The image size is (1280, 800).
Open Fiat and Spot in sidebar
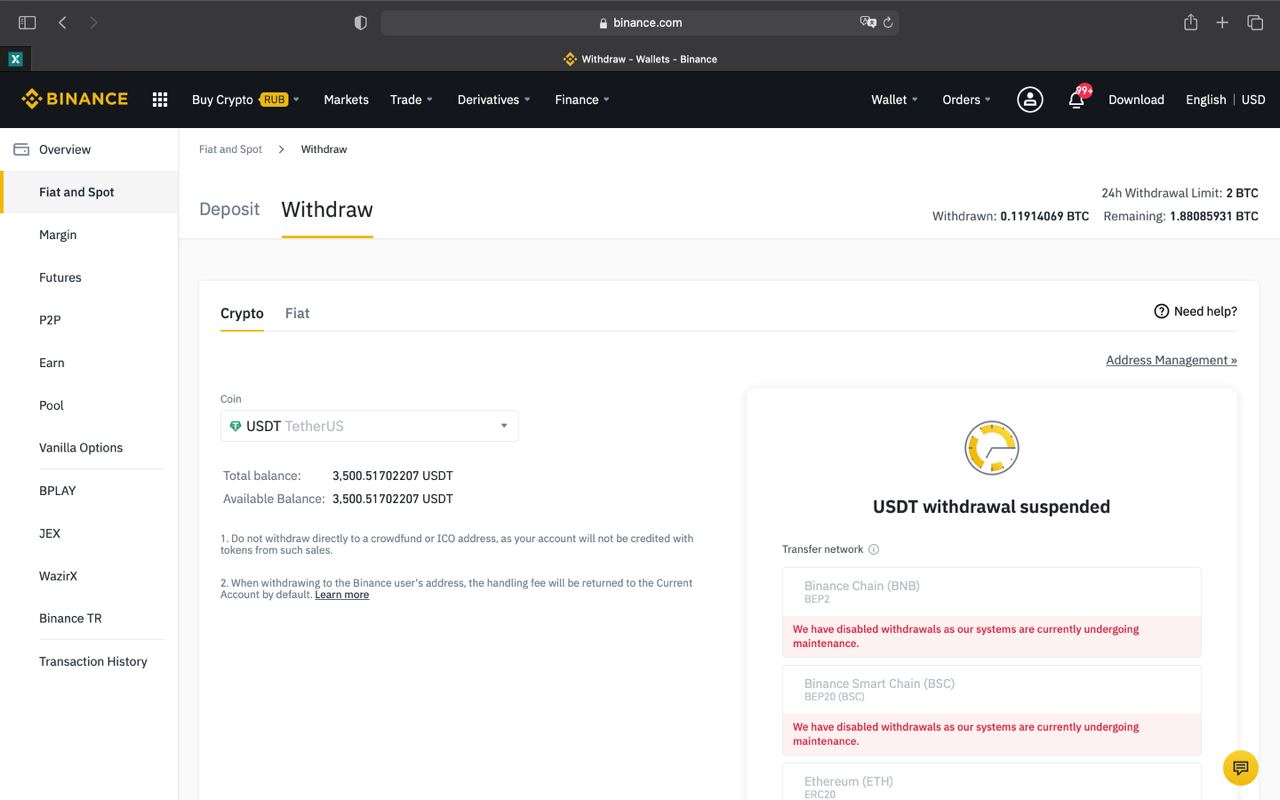[89, 192]
